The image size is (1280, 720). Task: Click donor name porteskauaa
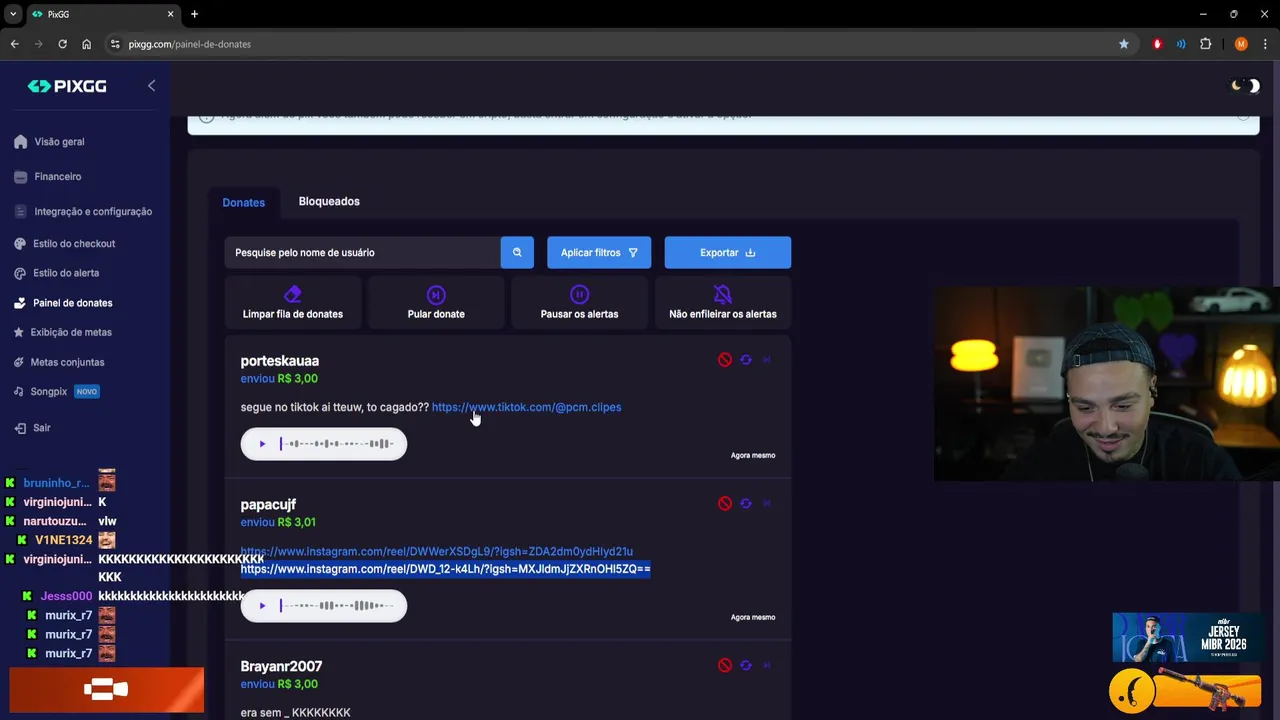pos(280,361)
